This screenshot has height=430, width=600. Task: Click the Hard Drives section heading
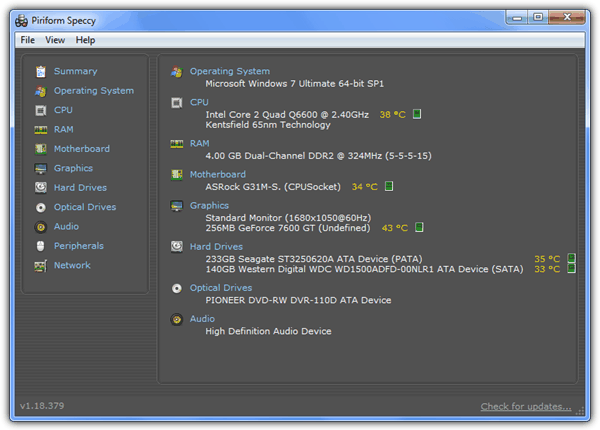(216, 246)
